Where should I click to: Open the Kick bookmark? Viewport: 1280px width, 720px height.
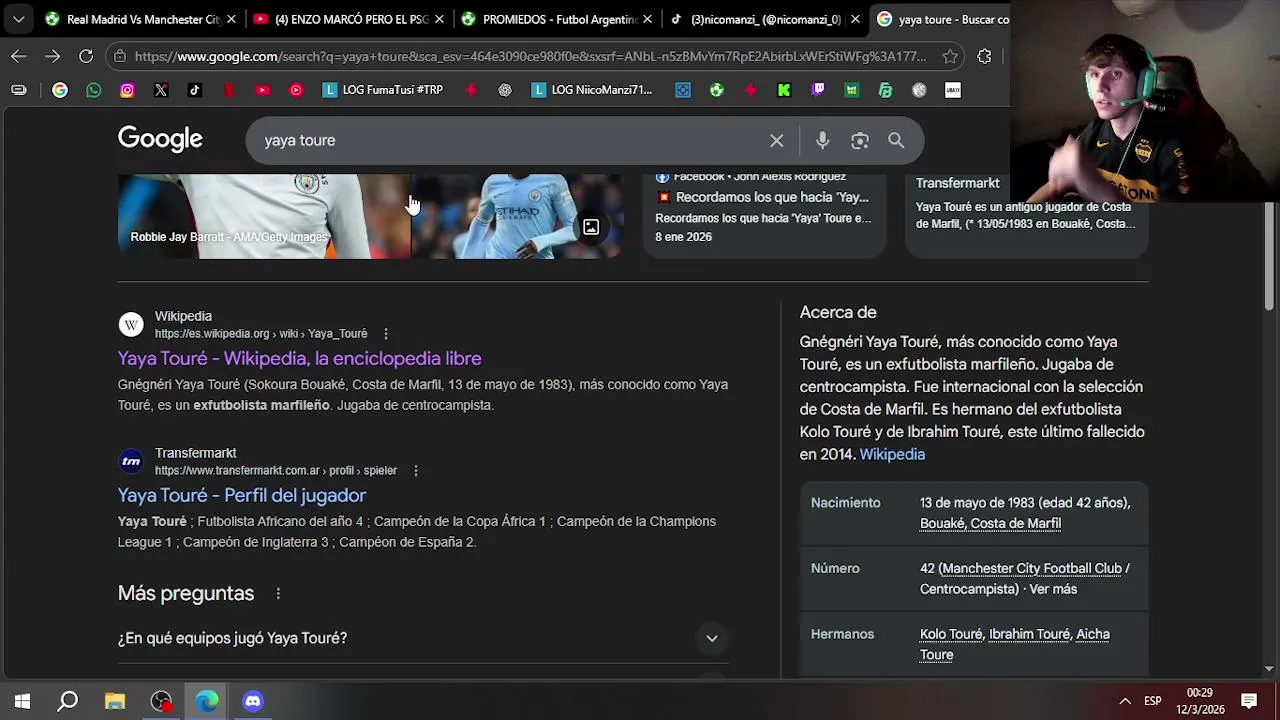[784, 90]
